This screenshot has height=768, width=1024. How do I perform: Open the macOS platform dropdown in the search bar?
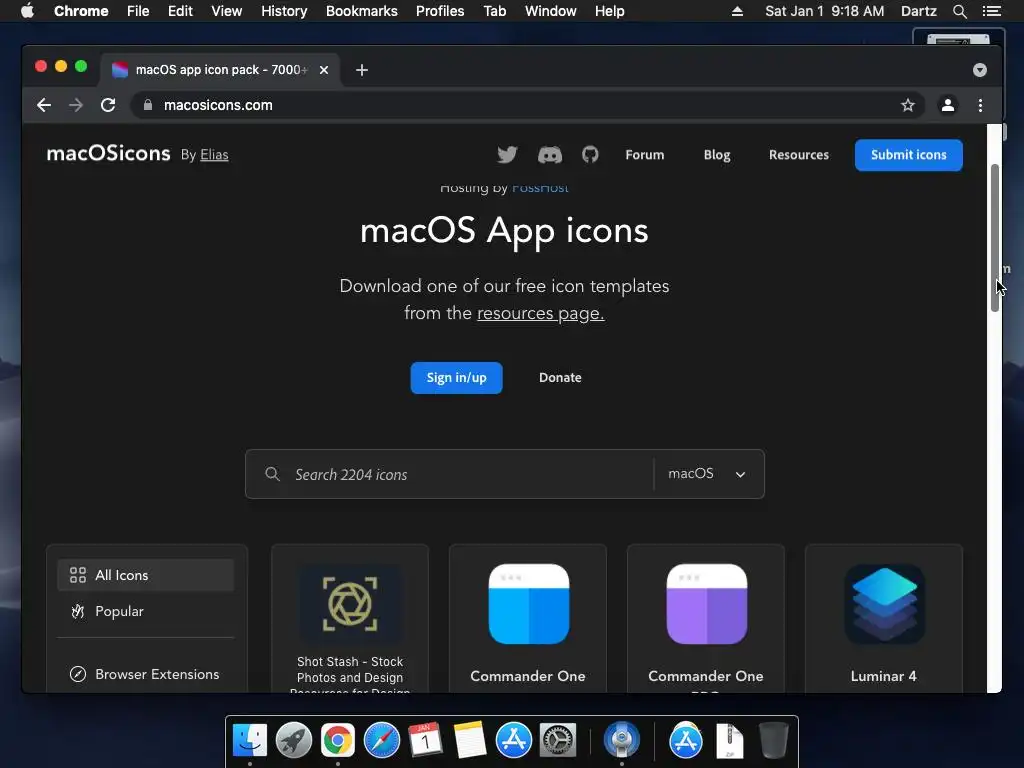pos(708,474)
